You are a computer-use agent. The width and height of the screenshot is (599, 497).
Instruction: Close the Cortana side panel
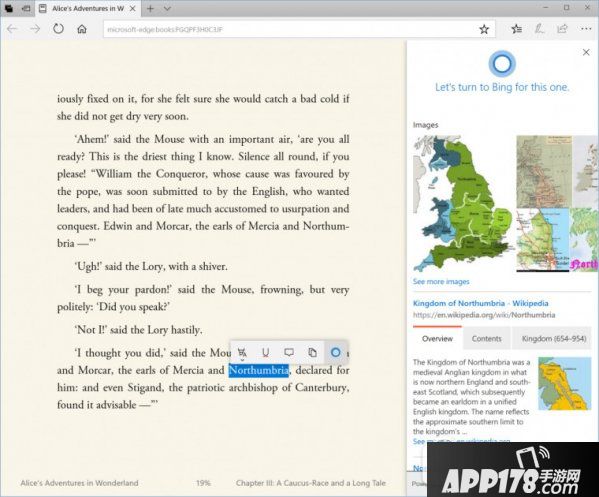click(x=586, y=52)
